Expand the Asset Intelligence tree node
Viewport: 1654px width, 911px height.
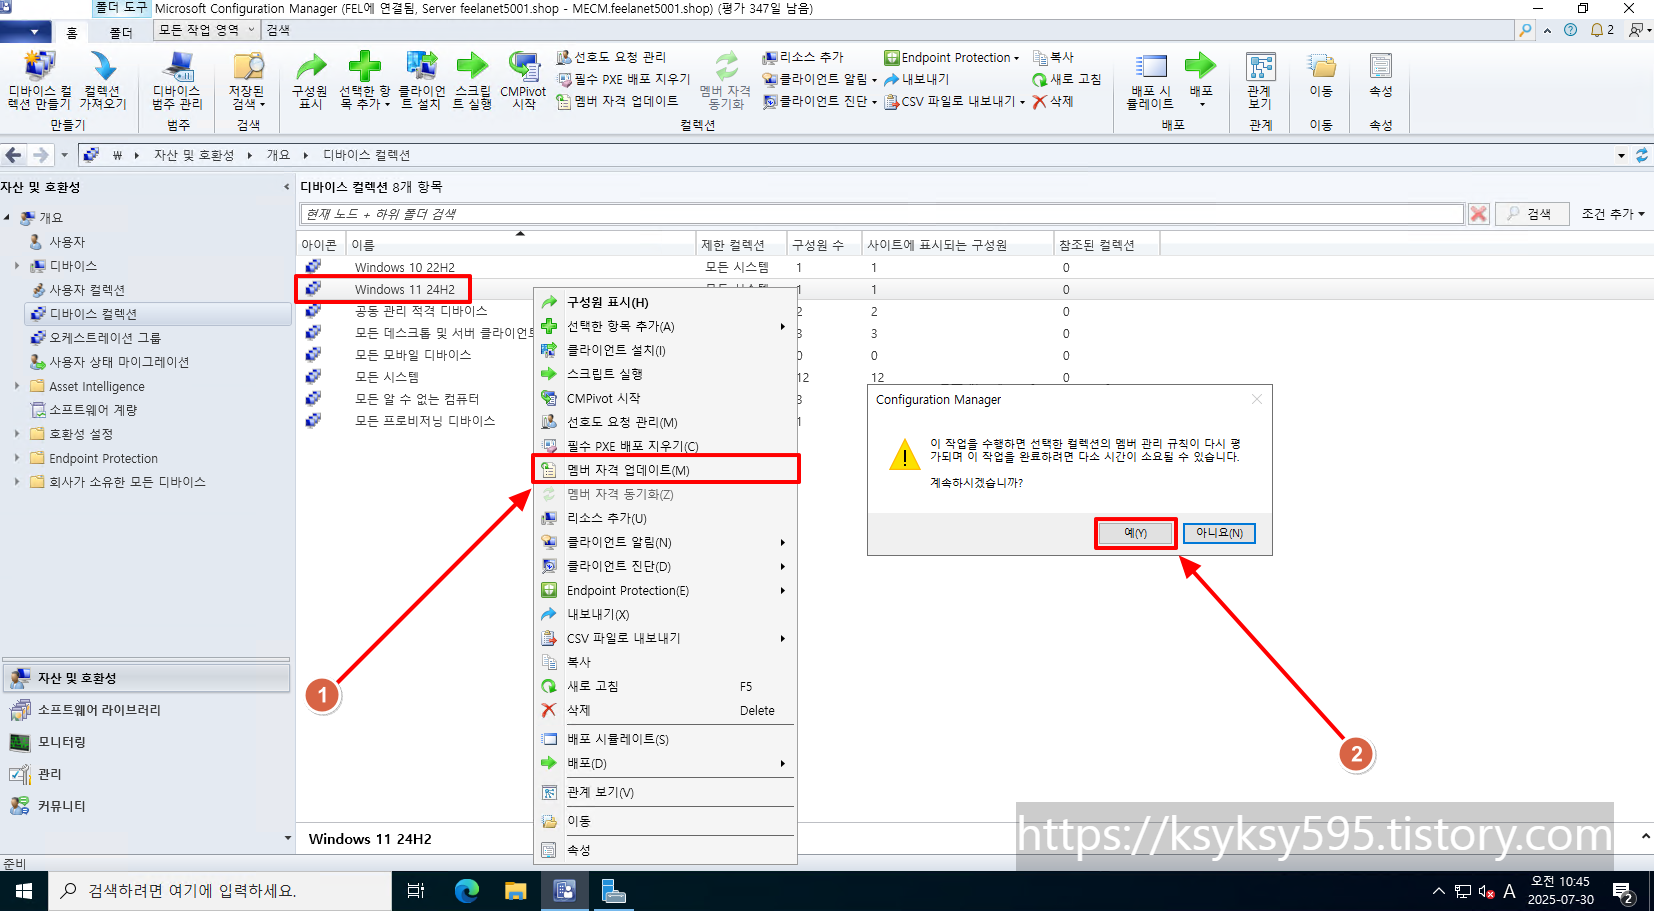click(17, 386)
